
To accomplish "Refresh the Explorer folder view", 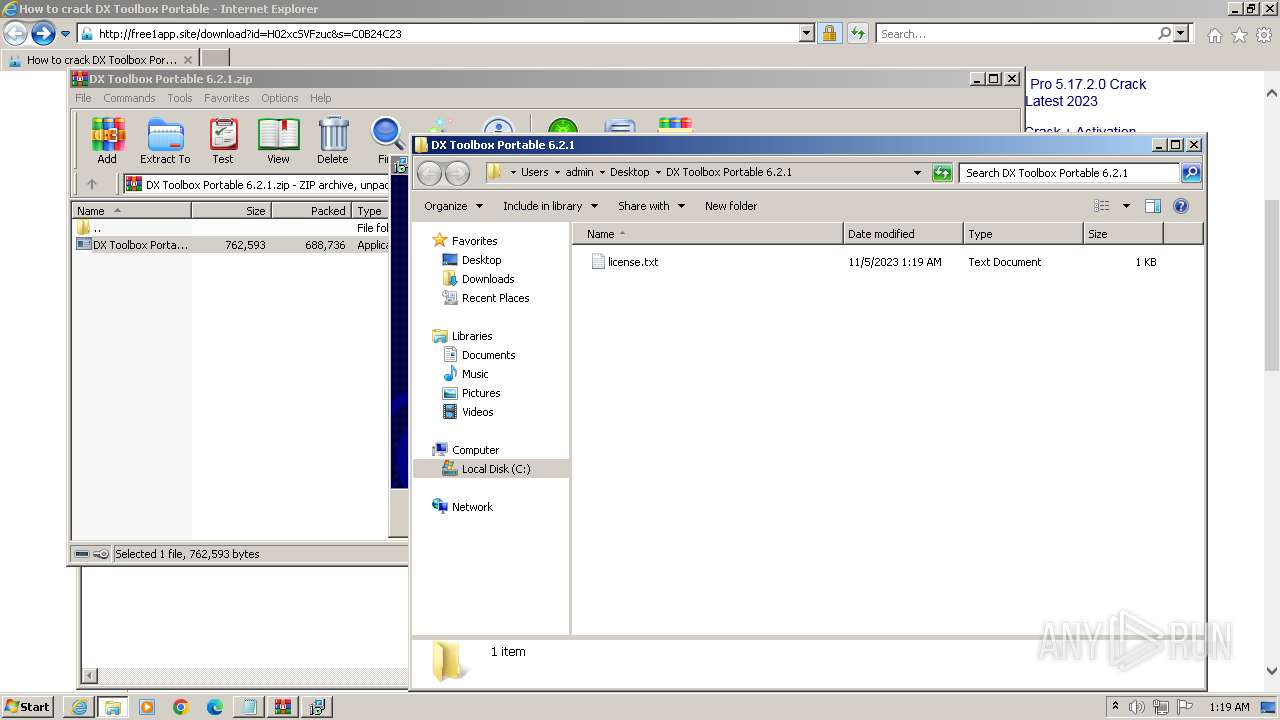I will [942, 173].
